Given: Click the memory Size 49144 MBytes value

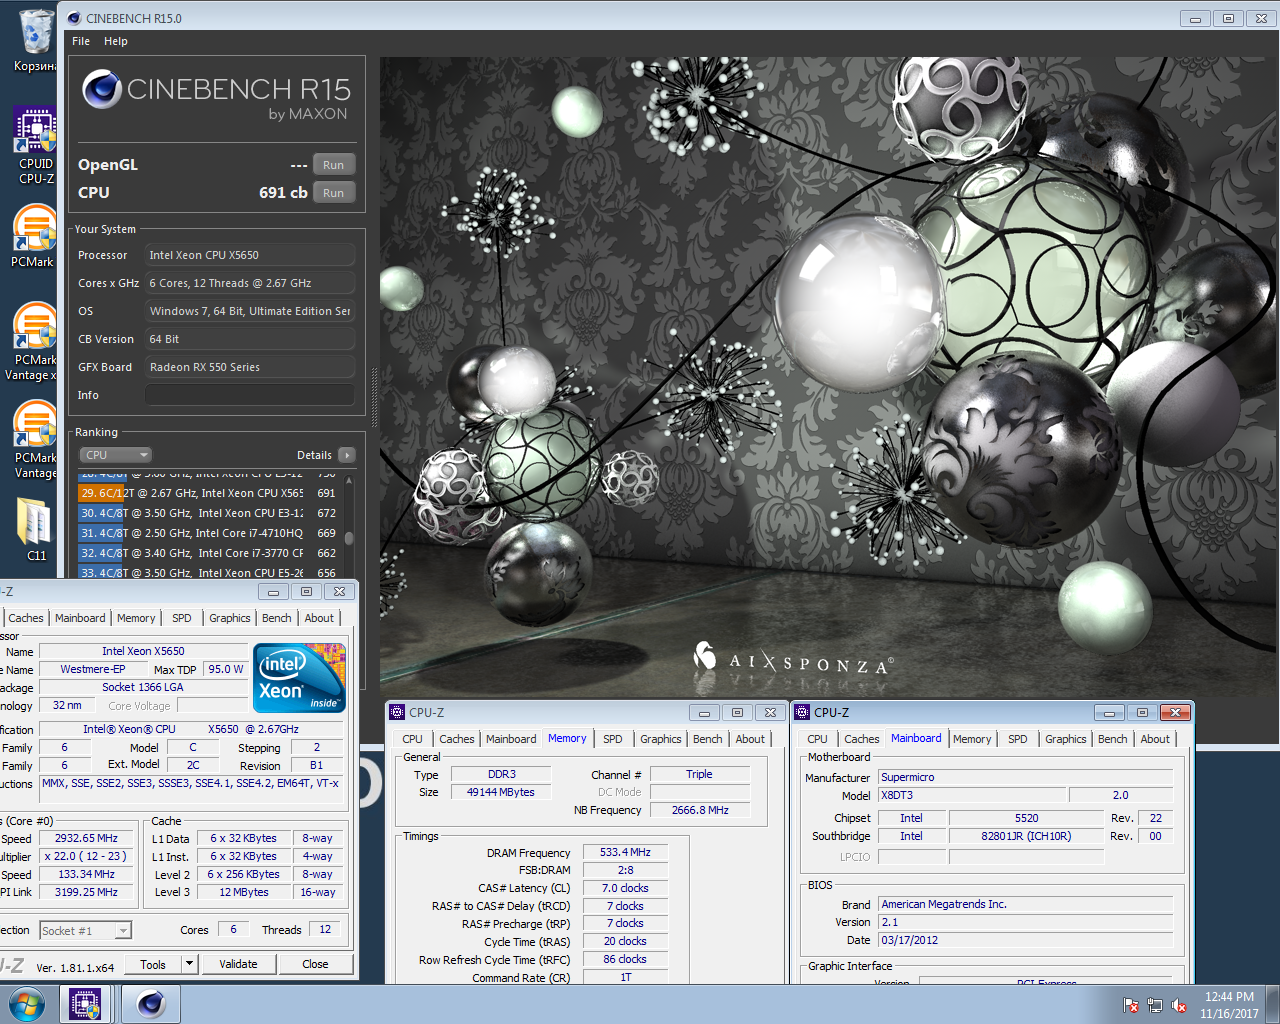Looking at the screenshot, I should (x=501, y=792).
